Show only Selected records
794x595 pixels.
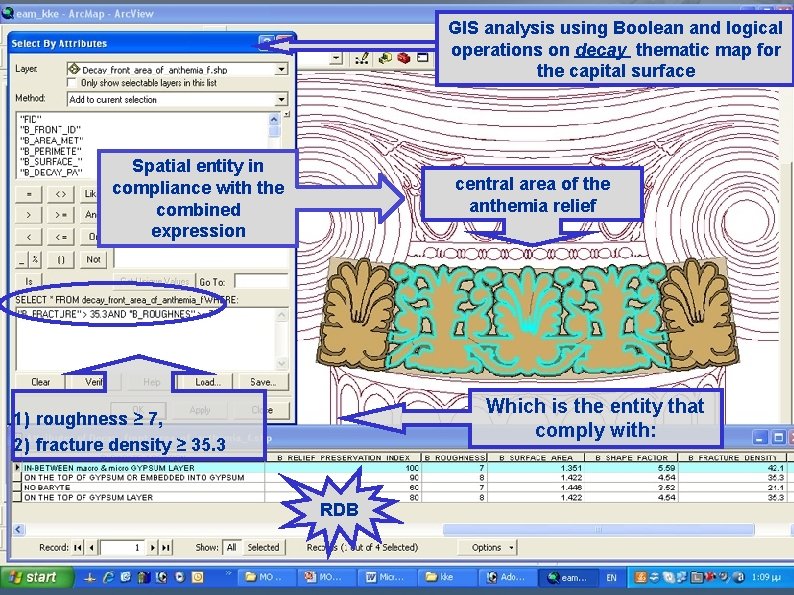tap(263, 547)
